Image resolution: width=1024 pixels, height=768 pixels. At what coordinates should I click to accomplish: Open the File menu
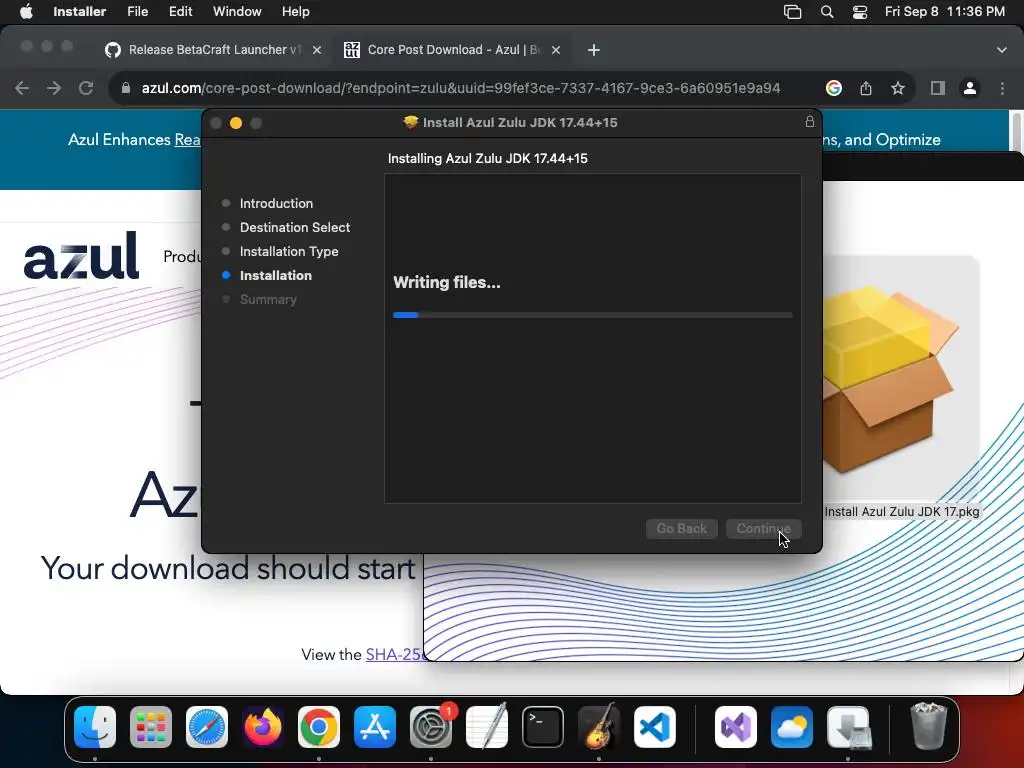click(137, 12)
